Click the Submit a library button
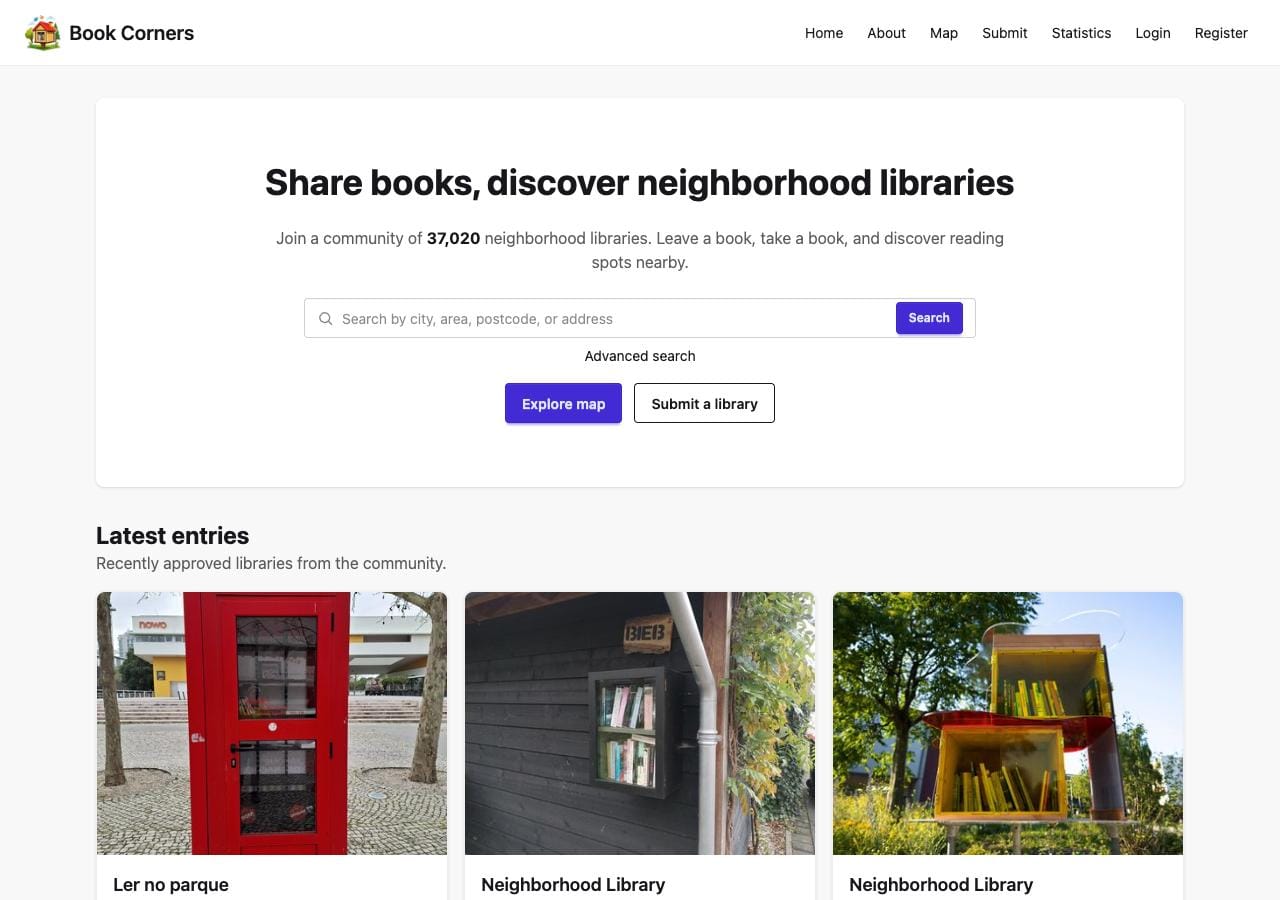 [704, 403]
